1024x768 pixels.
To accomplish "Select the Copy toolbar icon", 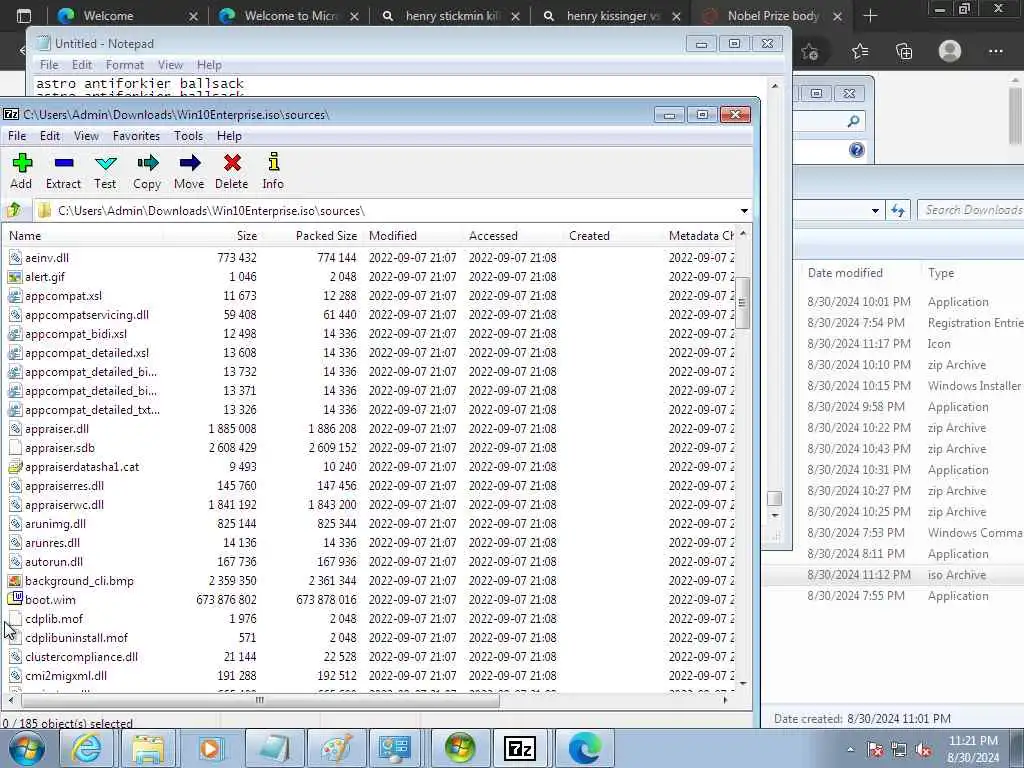I will (147, 171).
